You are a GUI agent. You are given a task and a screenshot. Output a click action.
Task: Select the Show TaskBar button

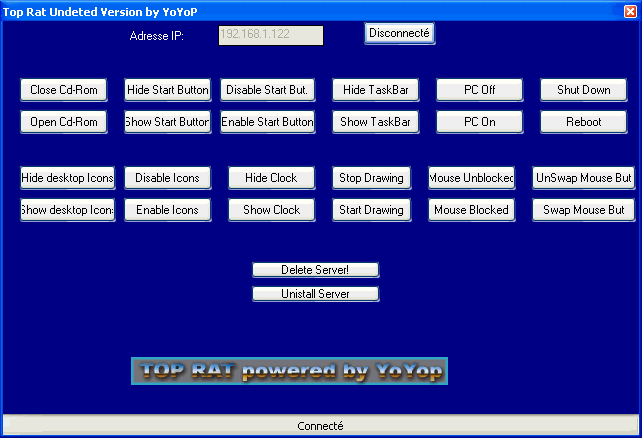(x=375, y=122)
